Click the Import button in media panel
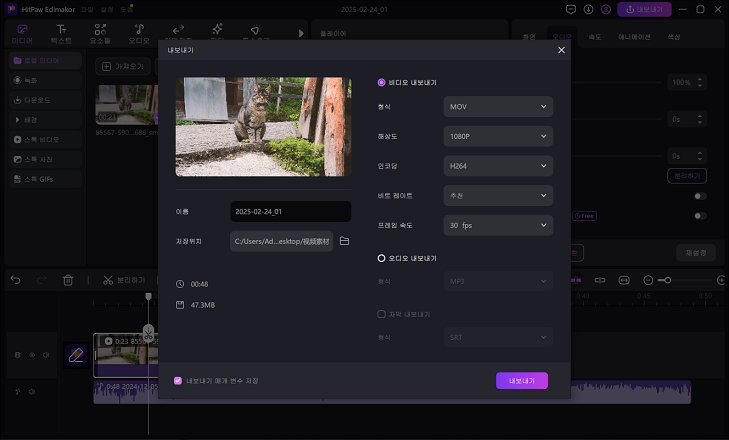 (123, 67)
